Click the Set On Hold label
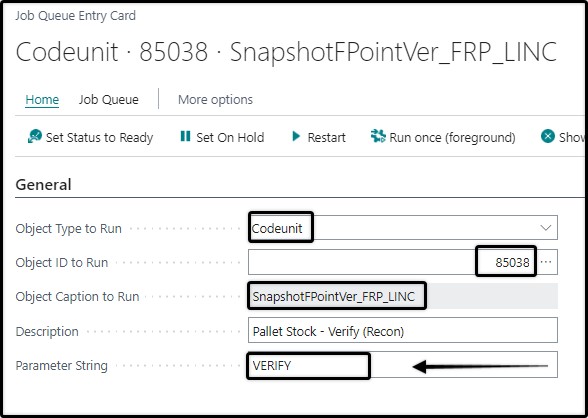The width and height of the screenshot is (588, 418). pyautogui.click(x=230, y=137)
